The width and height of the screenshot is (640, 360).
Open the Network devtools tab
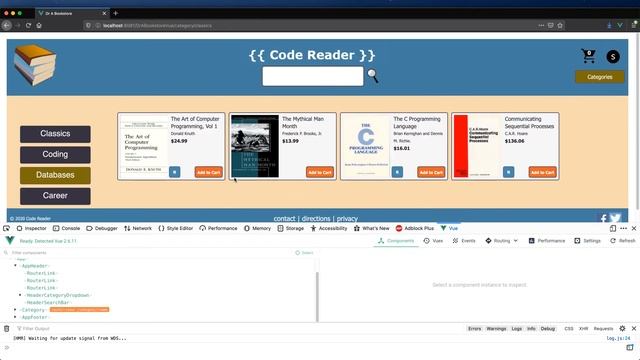(x=138, y=228)
